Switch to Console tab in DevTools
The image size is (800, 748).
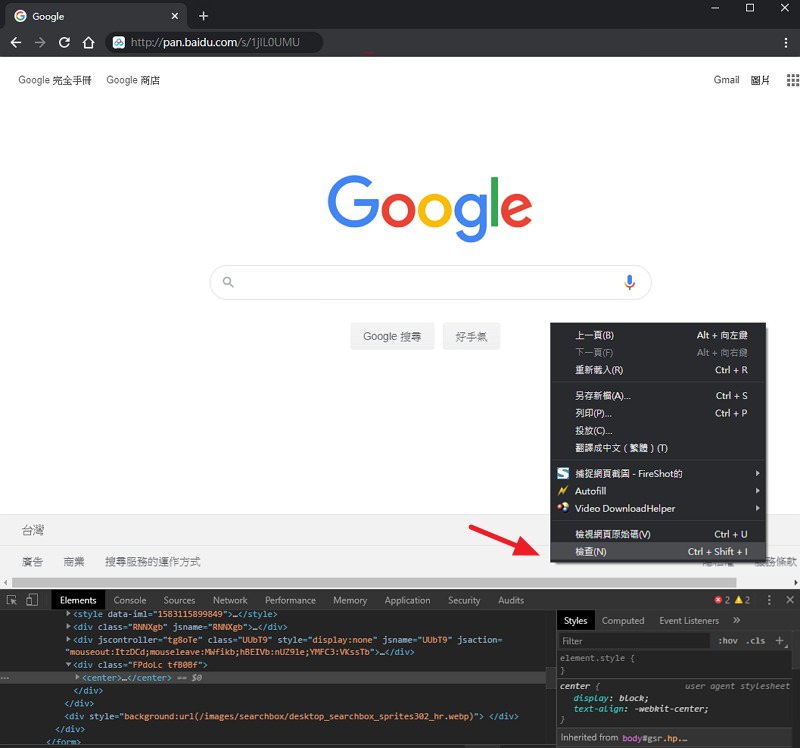(x=130, y=600)
